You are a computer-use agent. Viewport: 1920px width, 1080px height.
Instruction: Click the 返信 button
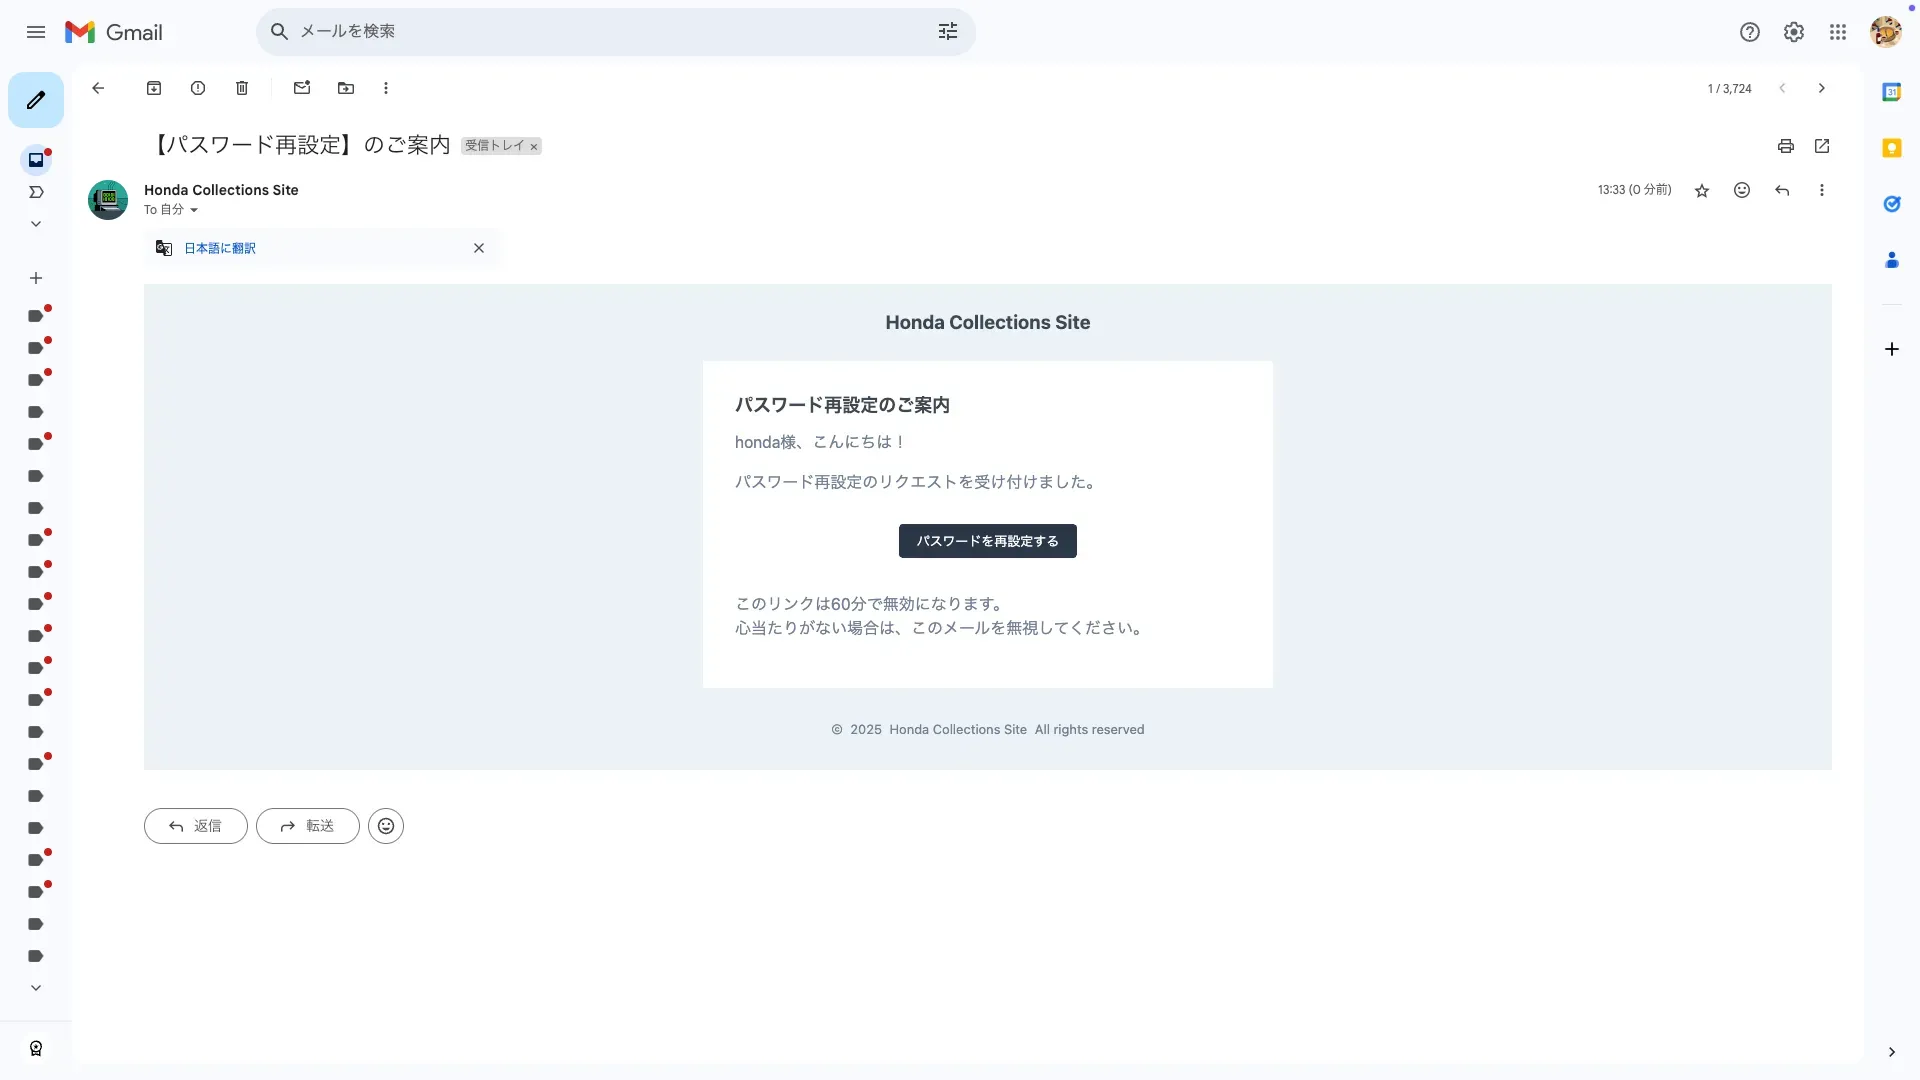coord(196,826)
